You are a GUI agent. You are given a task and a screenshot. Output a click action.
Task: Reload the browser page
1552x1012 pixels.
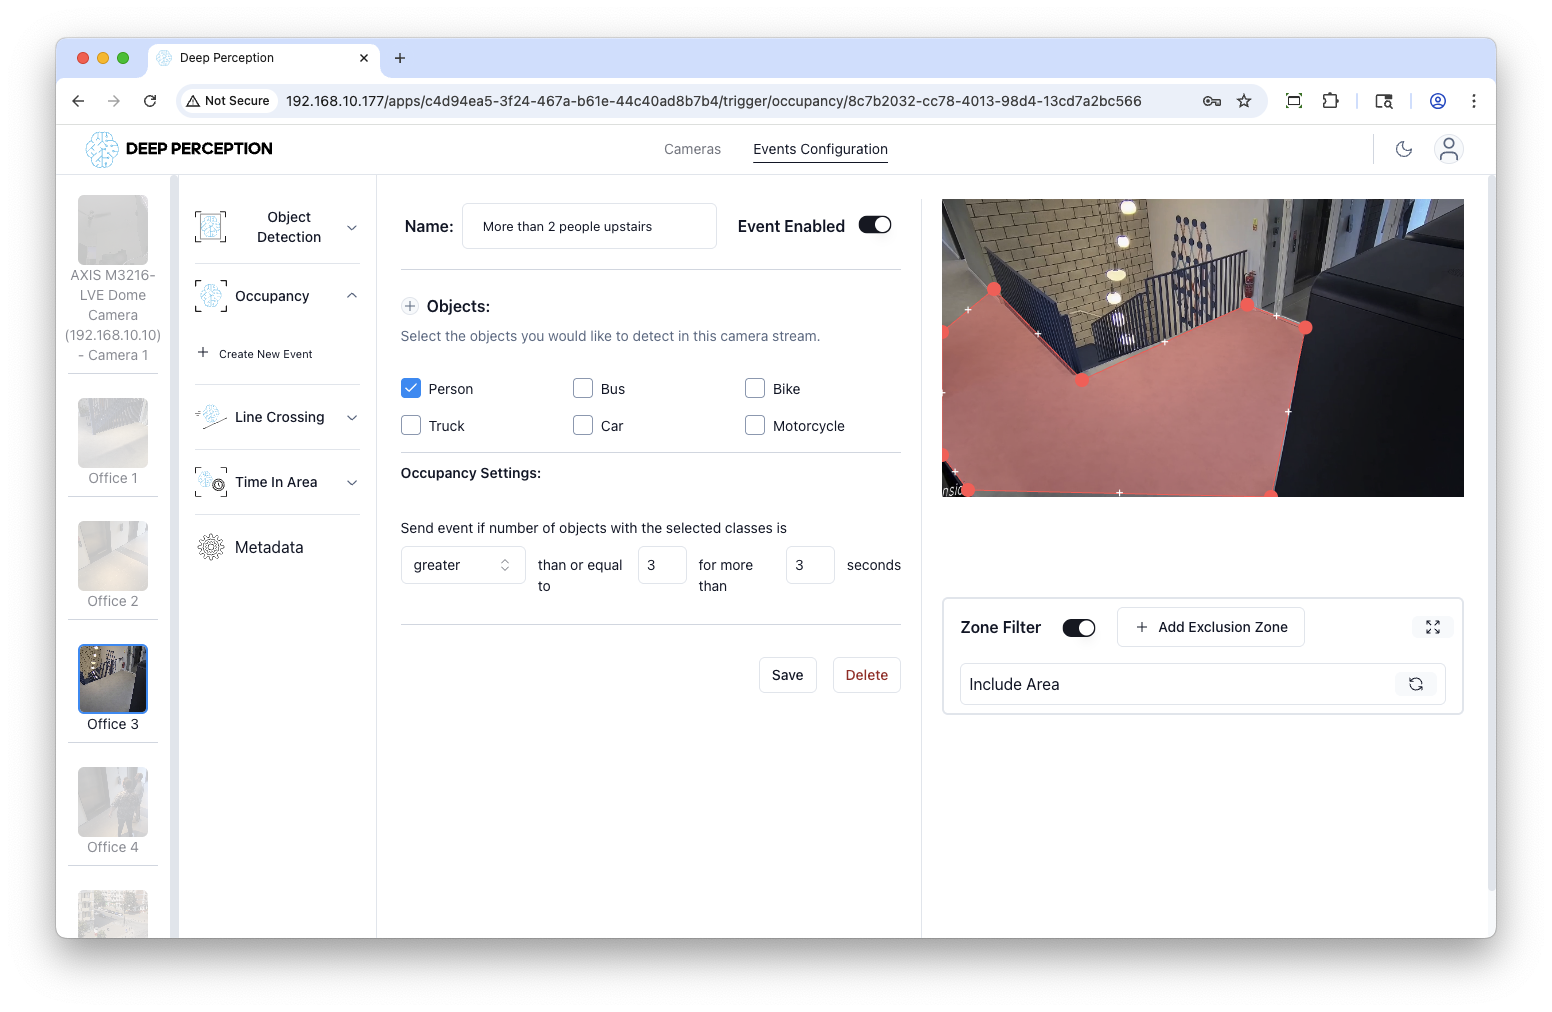pyautogui.click(x=150, y=101)
